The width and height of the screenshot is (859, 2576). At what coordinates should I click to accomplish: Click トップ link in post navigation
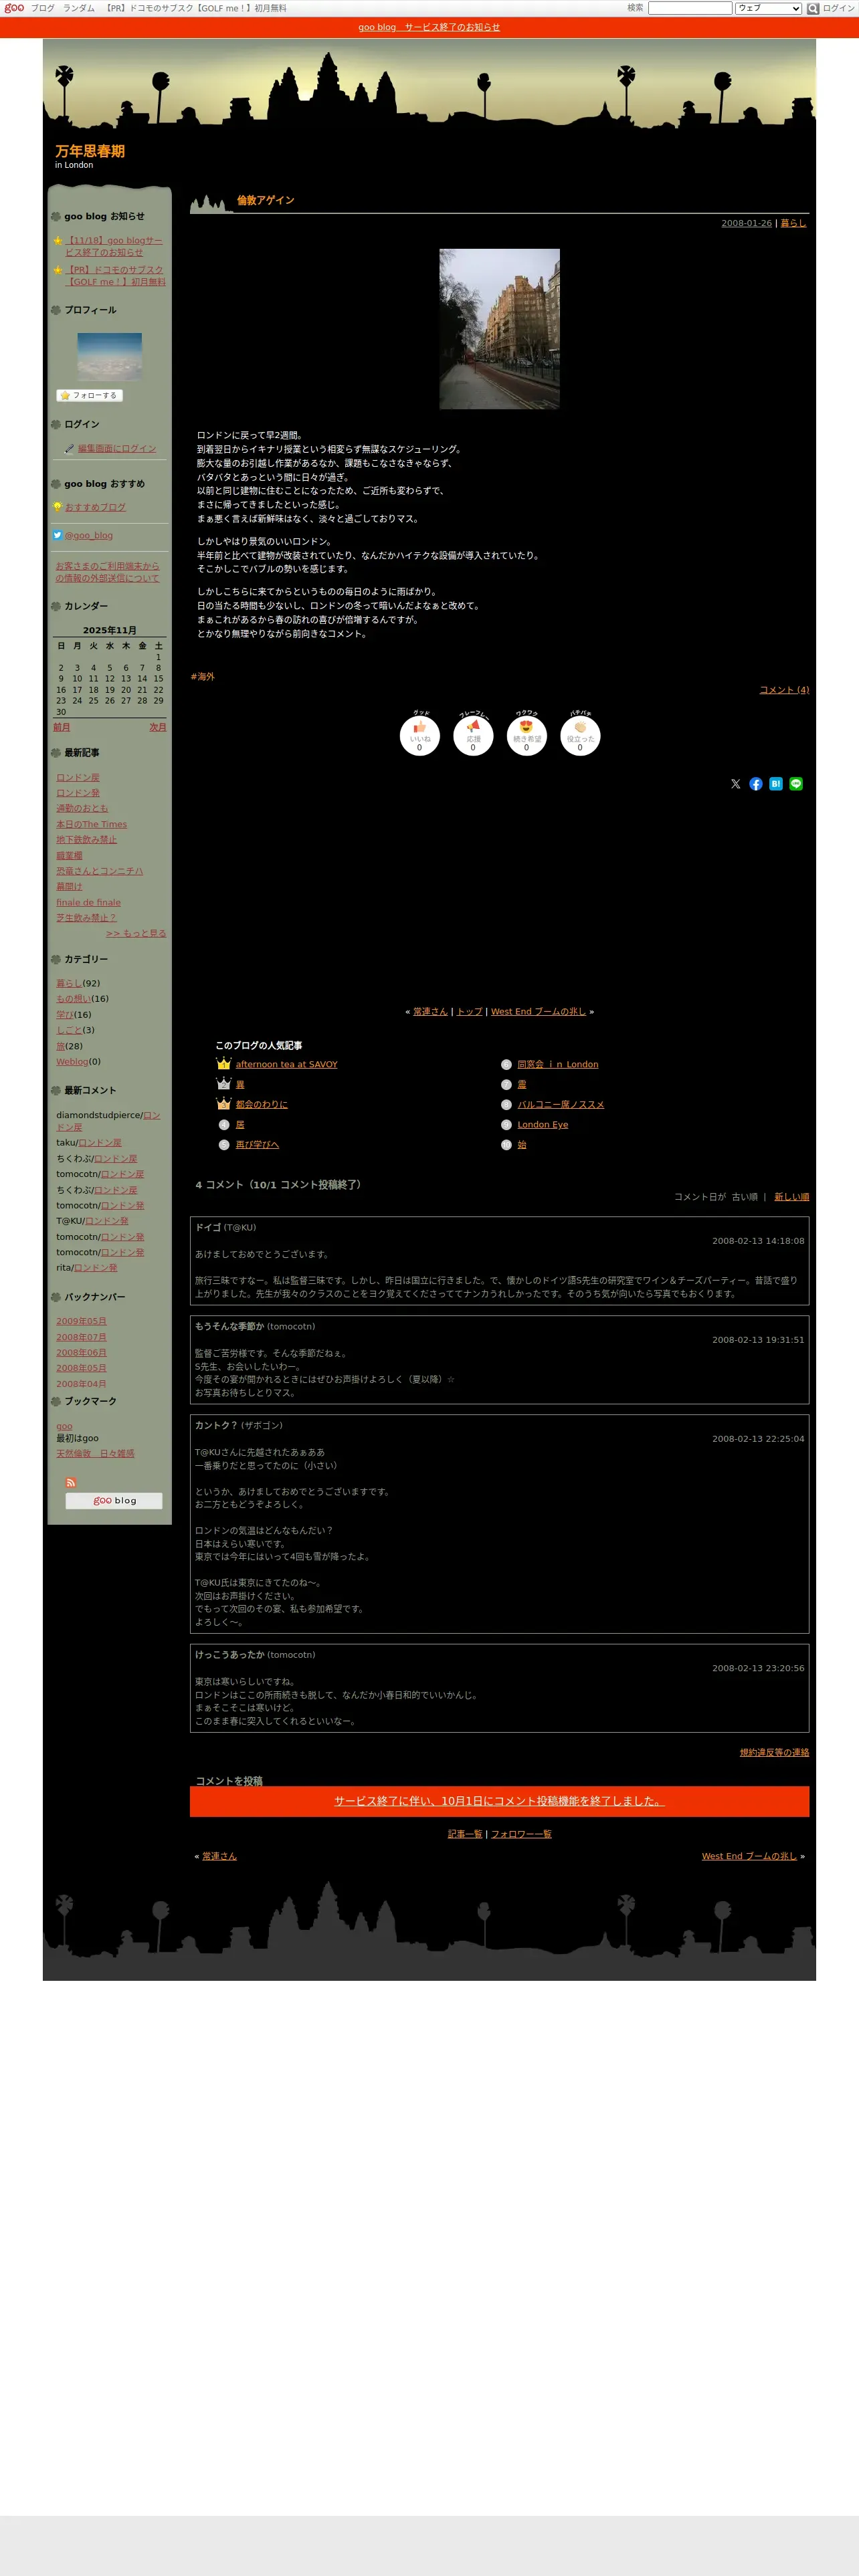tap(469, 1011)
